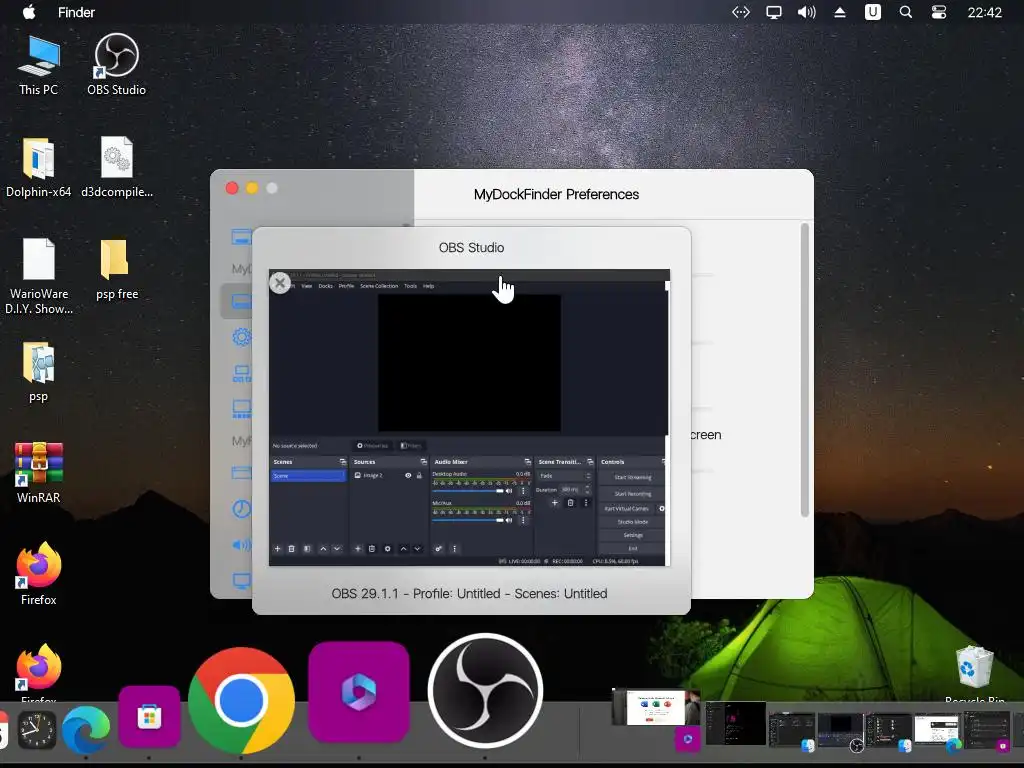Restore the minimized Office sign-in window thumbnail
Screen dimensions: 1024x768
(x=656, y=708)
